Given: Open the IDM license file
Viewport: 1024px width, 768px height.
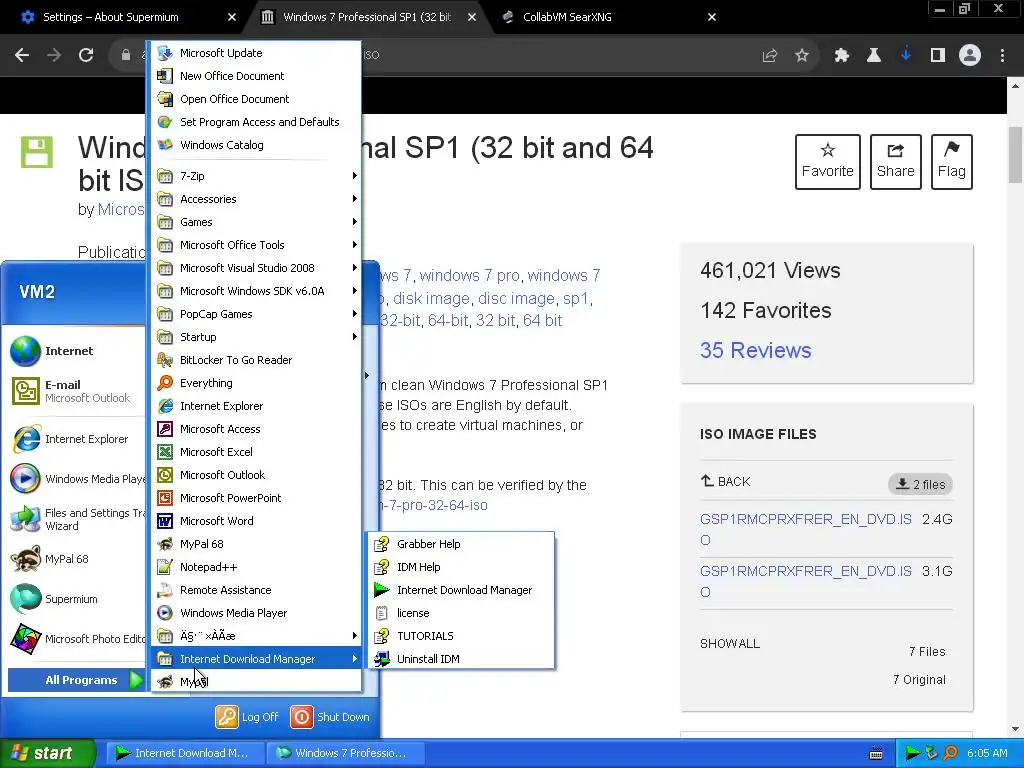Looking at the screenshot, I should point(461,613).
